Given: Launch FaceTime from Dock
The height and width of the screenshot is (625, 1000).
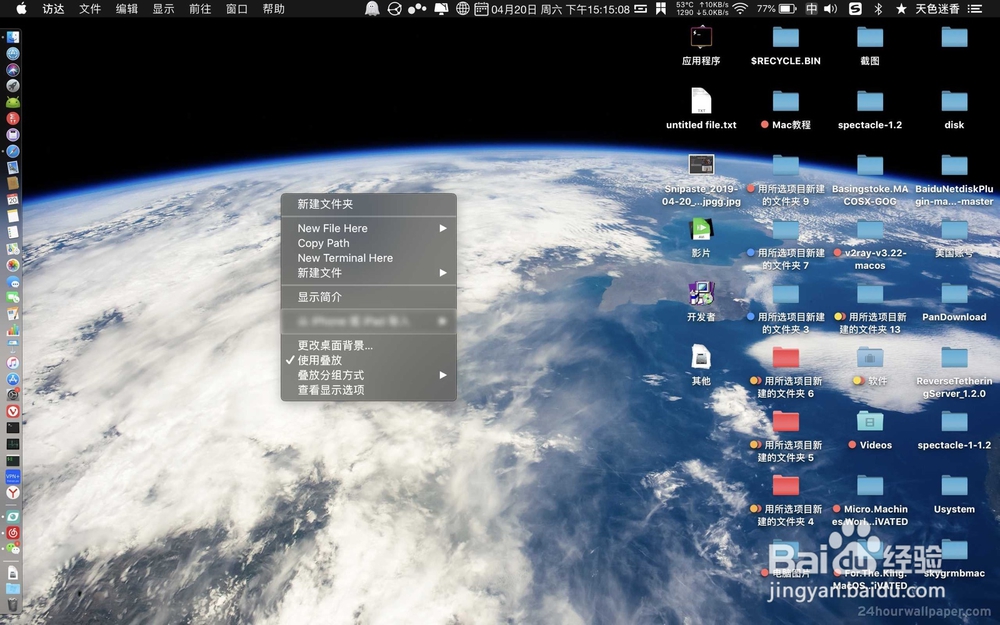Looking at the screenshot, I should (x=13, y=297).
